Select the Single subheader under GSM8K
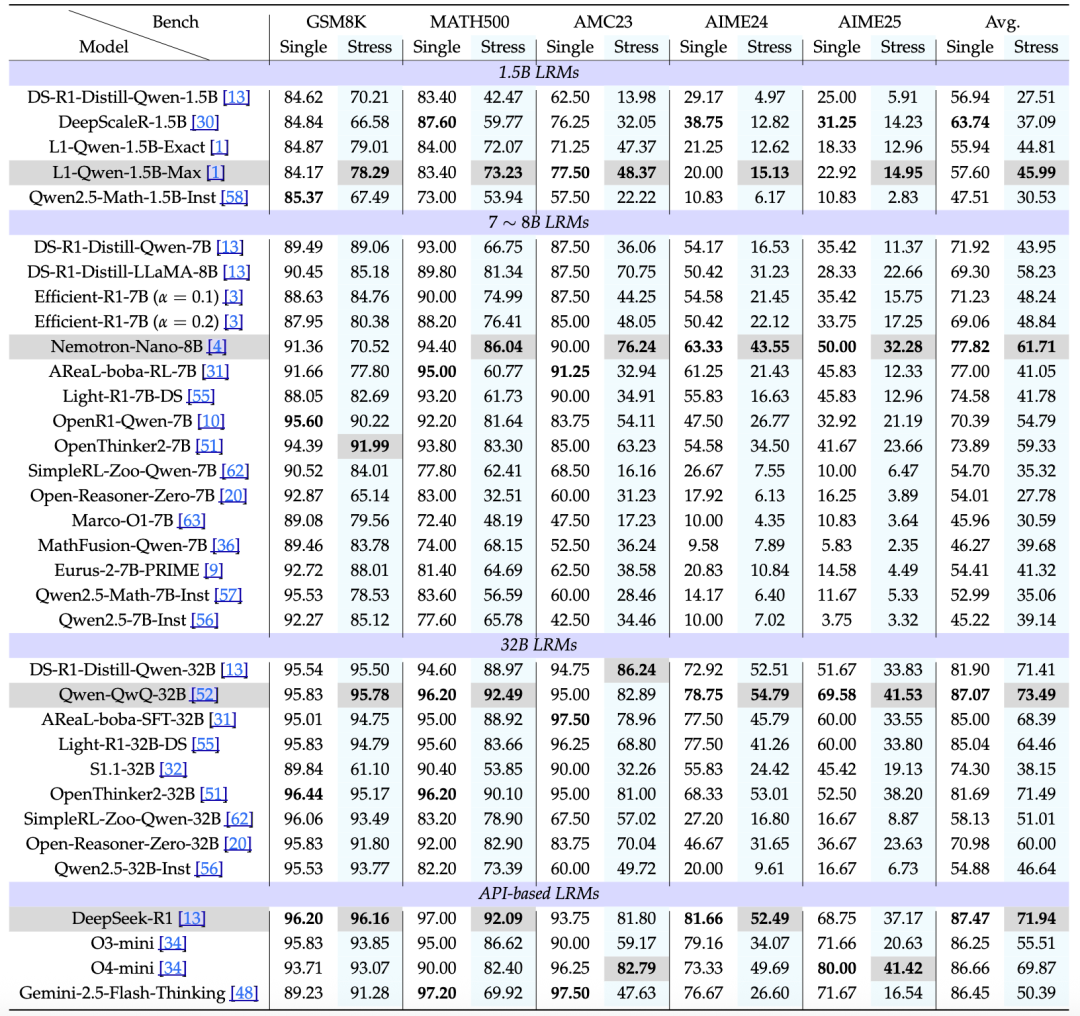 coord(303,48)
